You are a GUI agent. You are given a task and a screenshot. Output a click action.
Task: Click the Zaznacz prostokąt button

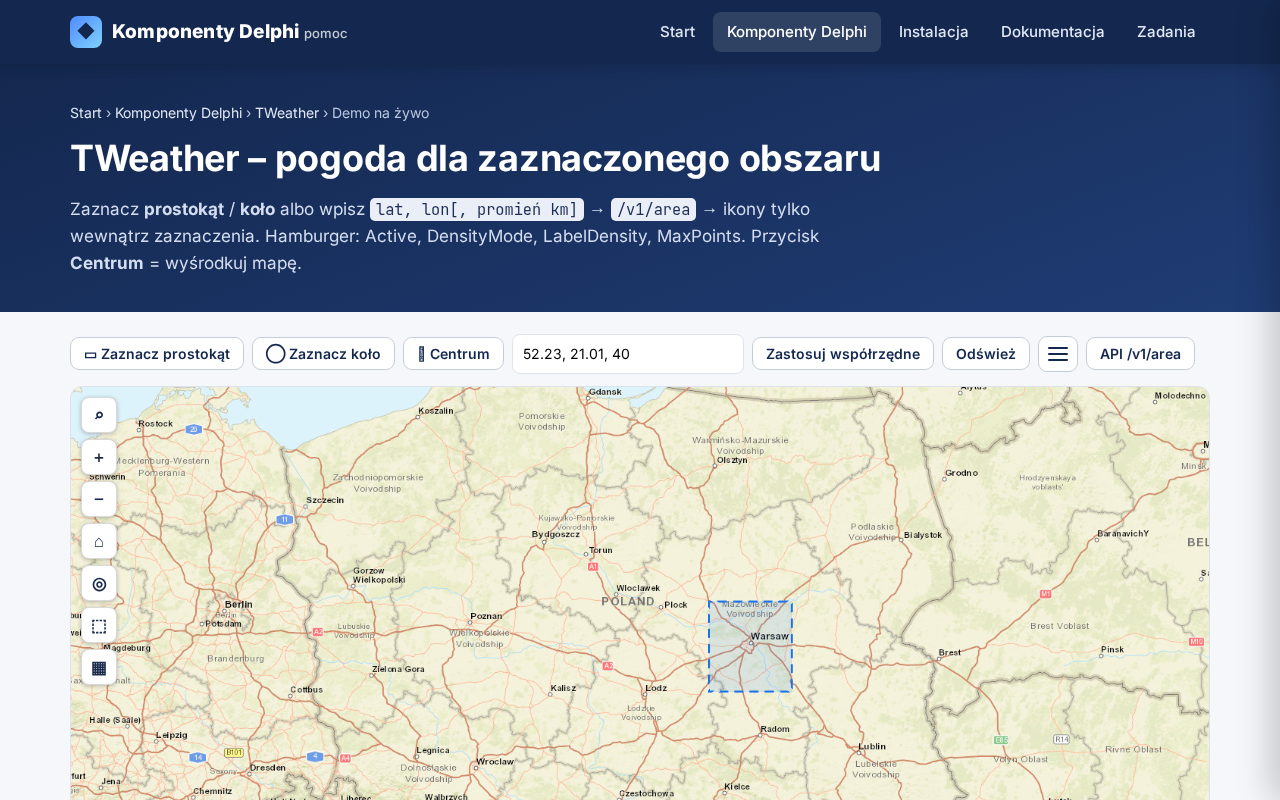[x=157, y=354]
